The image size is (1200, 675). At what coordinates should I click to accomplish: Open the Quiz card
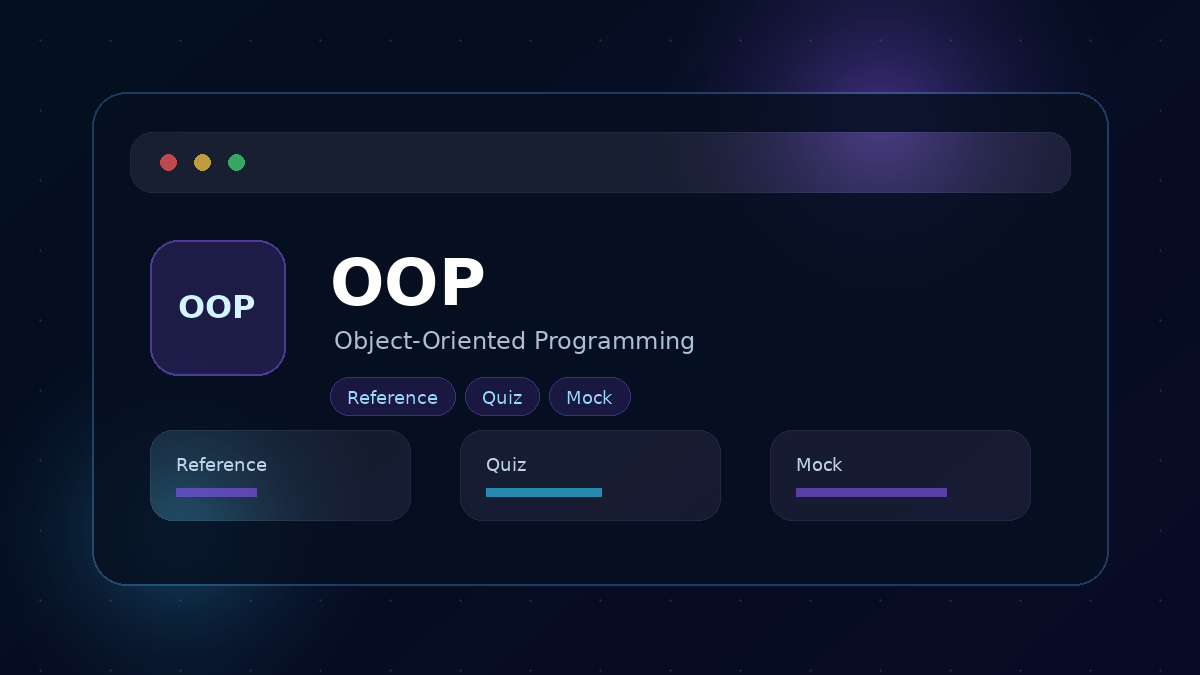pos(590,475)
